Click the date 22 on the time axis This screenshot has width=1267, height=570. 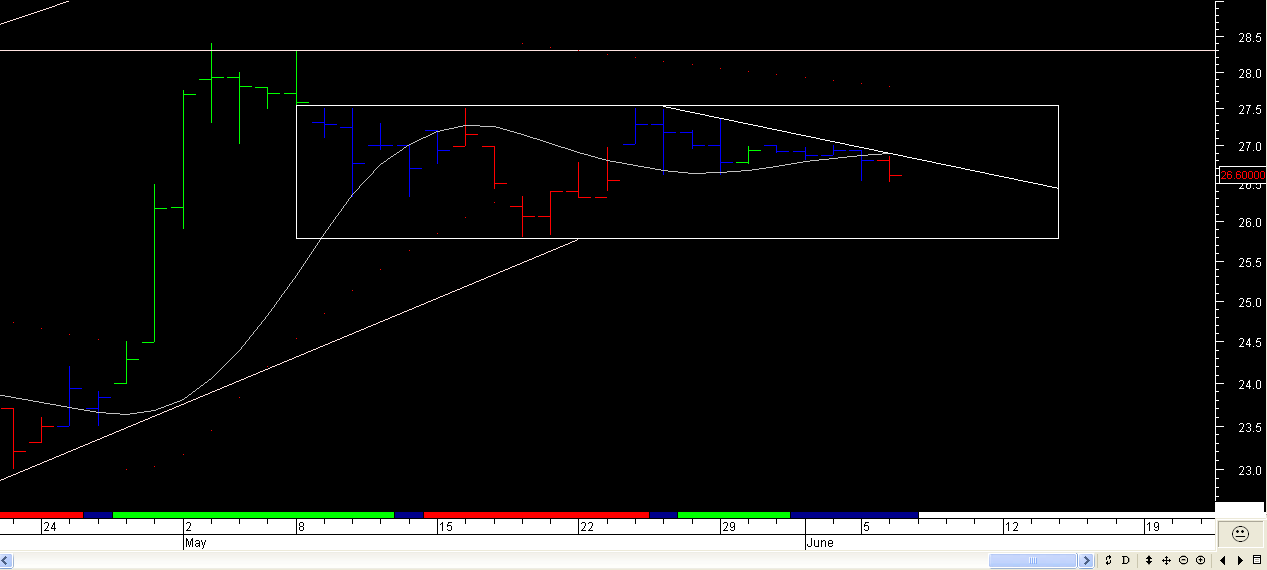click(587, 527)
